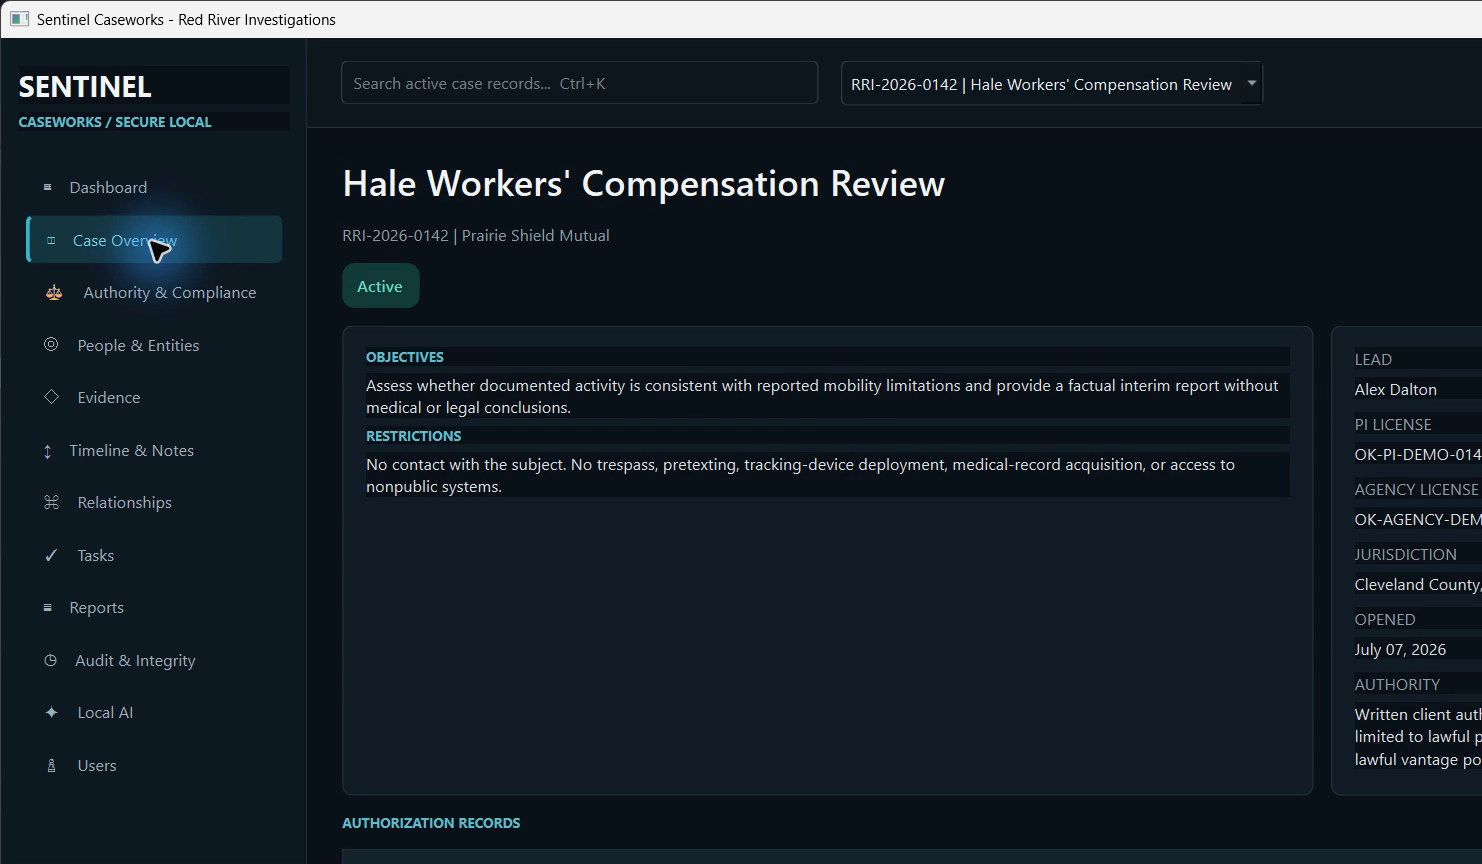The image size is (1482, 864).
Task: Go to Authority & Compliance
Action: click(x=154, y=292)
